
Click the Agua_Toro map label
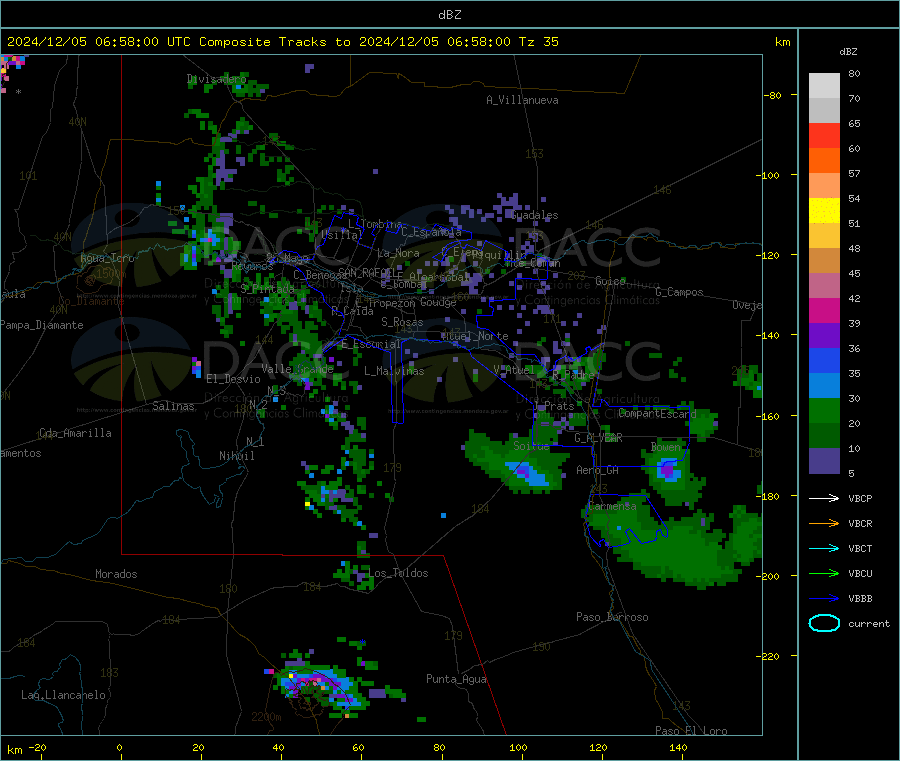click(107, 258)
